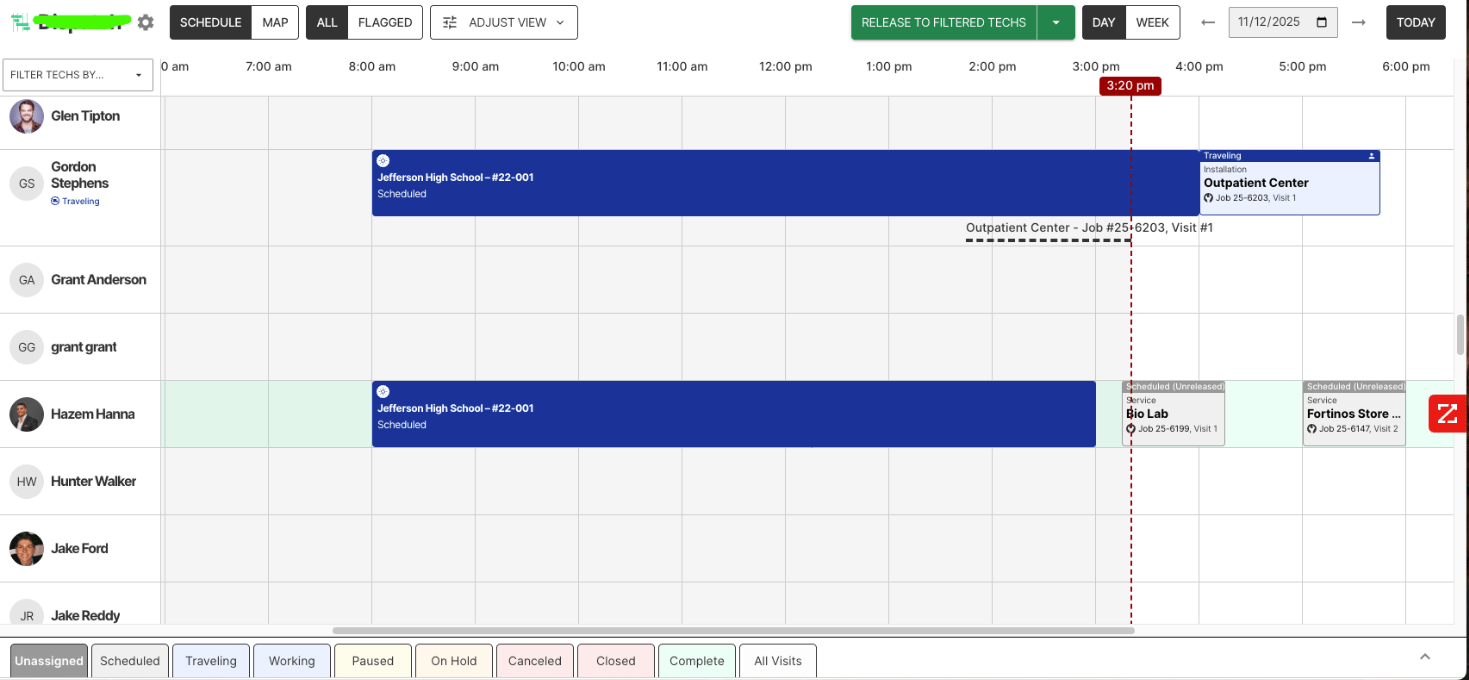Click the sliders icon in Adjust View
1469x680 pixels.
click(x=450, y=22)
